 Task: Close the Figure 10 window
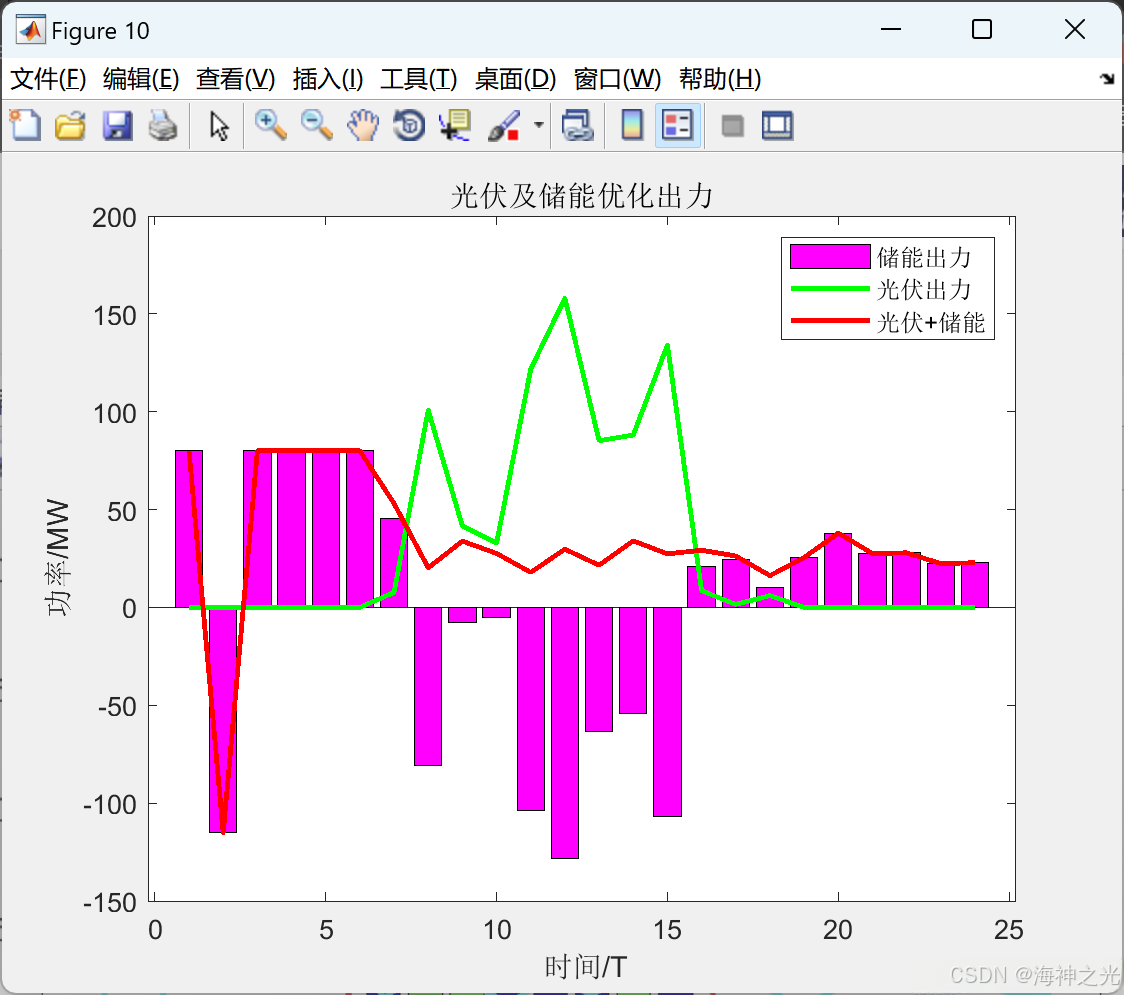(x=1075, y=29)
